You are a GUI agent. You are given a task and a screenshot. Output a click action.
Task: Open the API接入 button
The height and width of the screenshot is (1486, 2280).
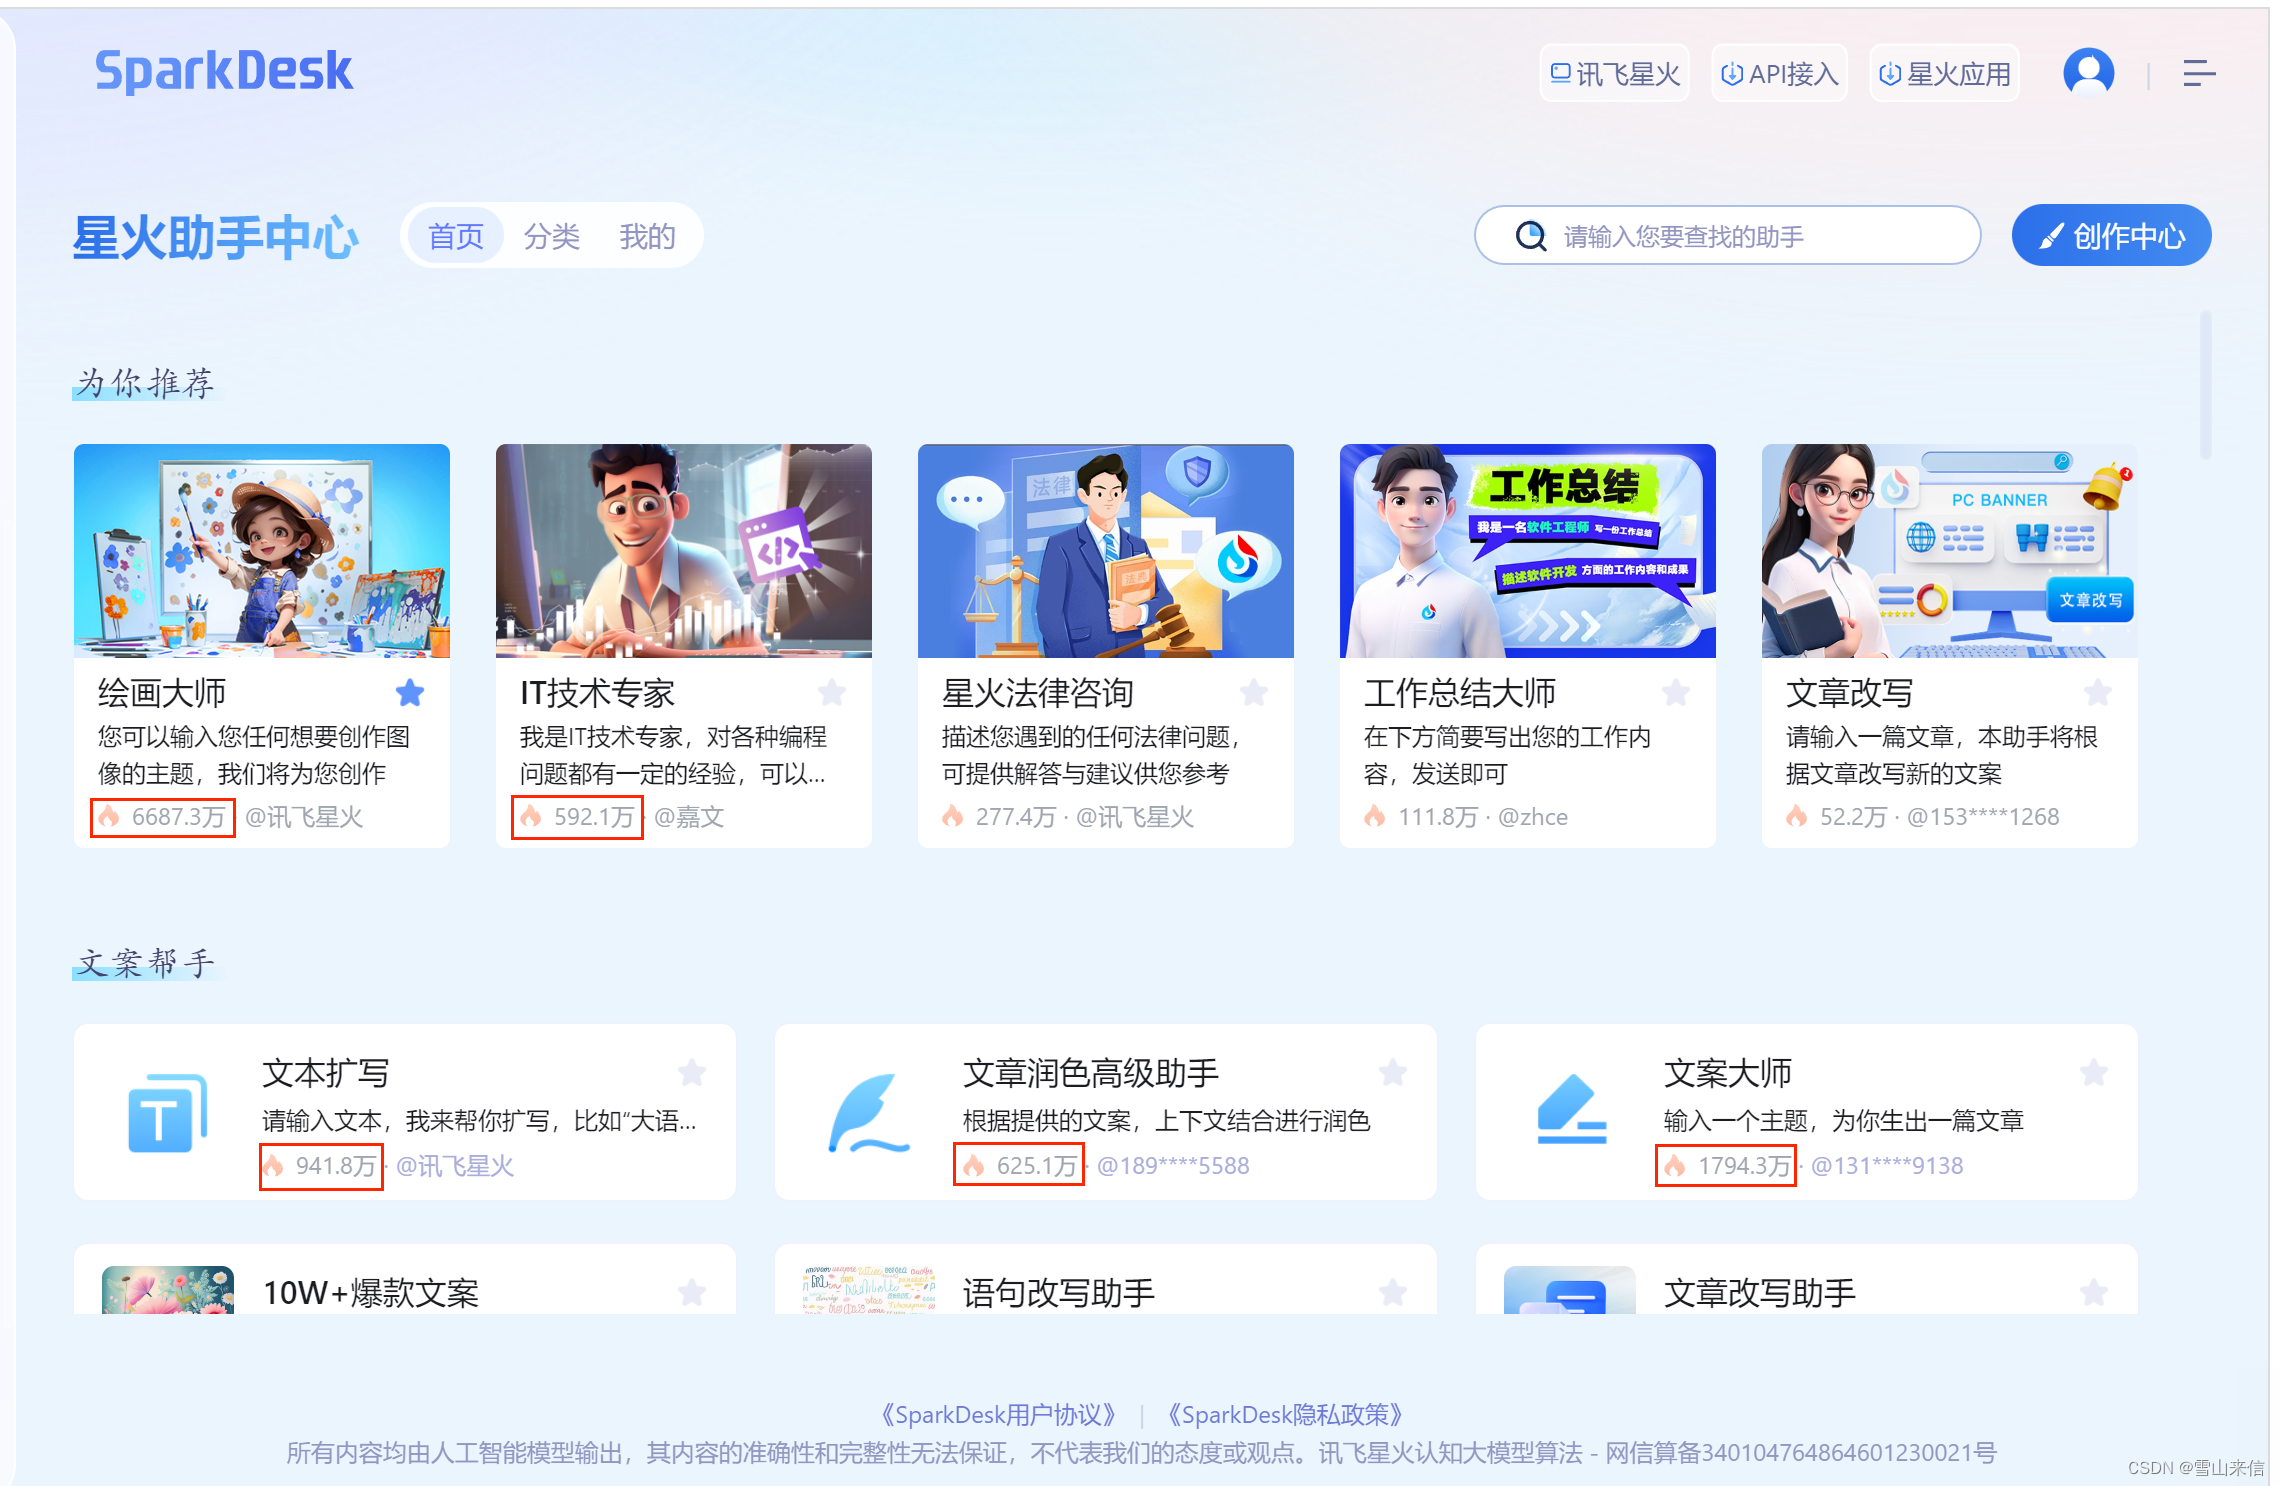[x=1779, y=73]
